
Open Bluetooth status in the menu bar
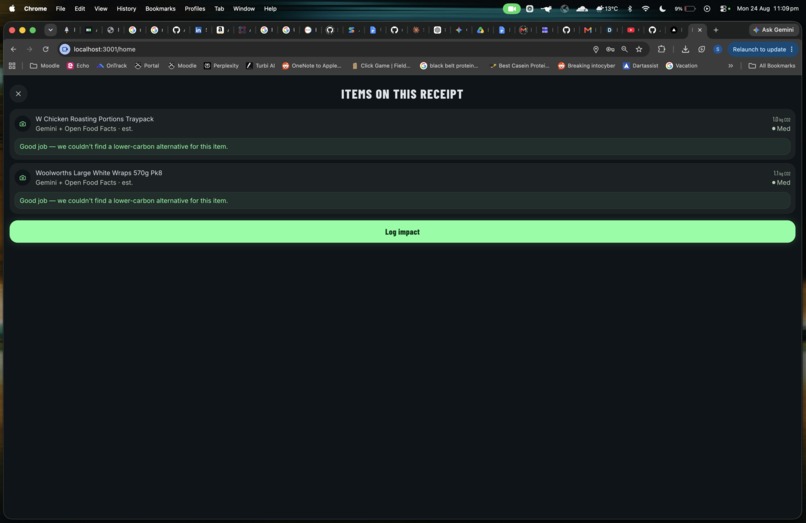coord(630,9)
